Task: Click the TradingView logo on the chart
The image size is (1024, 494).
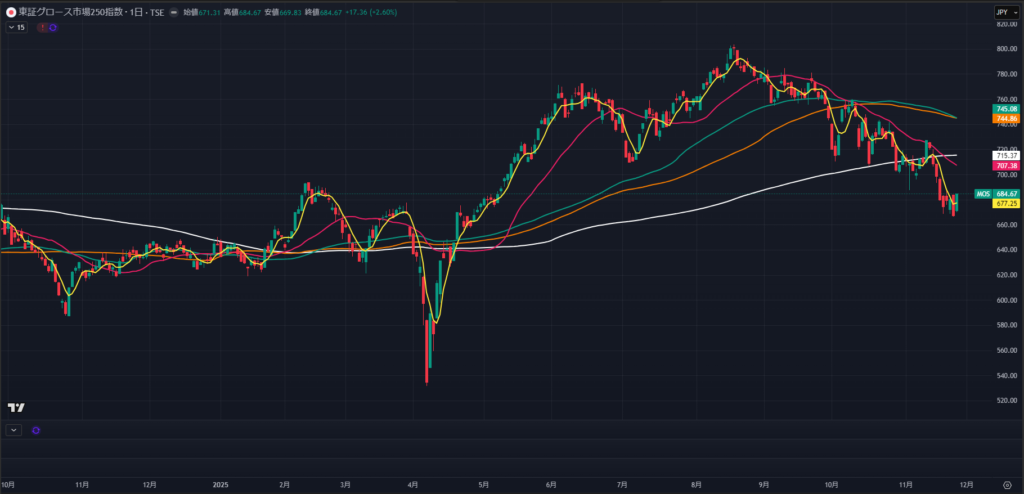Action: point(15,408)
